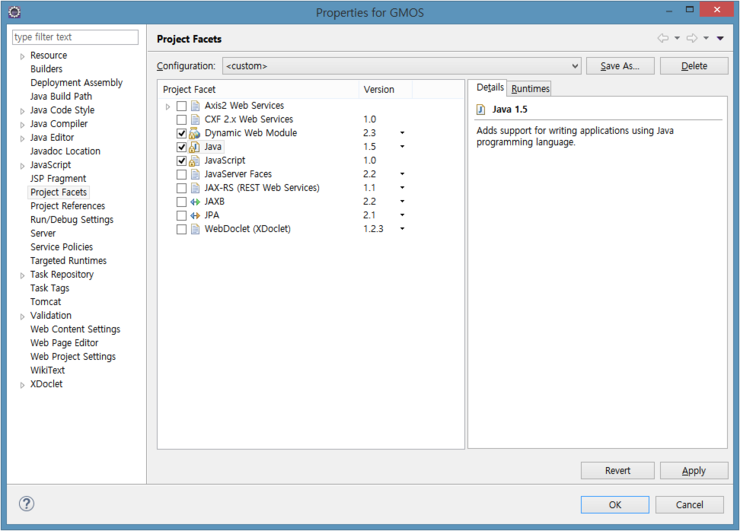Uncheck the Dynamic Web Module checkbox
This screenshot has width=740, height=531.
(x=181, y=133)
